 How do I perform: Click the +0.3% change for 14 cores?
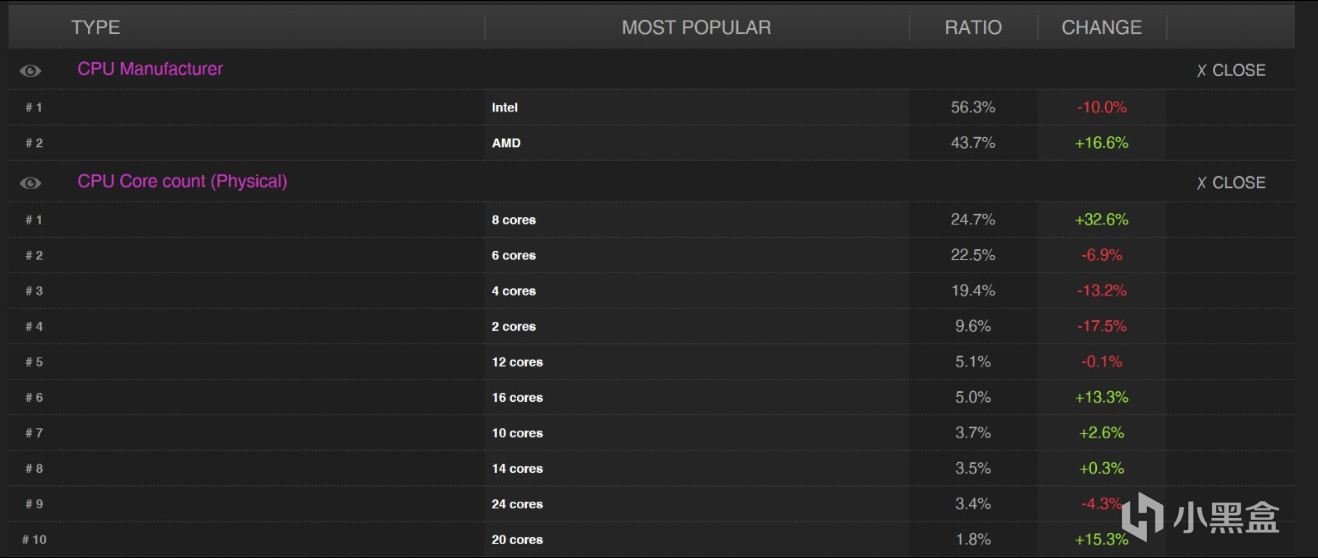pos(1102,469)
